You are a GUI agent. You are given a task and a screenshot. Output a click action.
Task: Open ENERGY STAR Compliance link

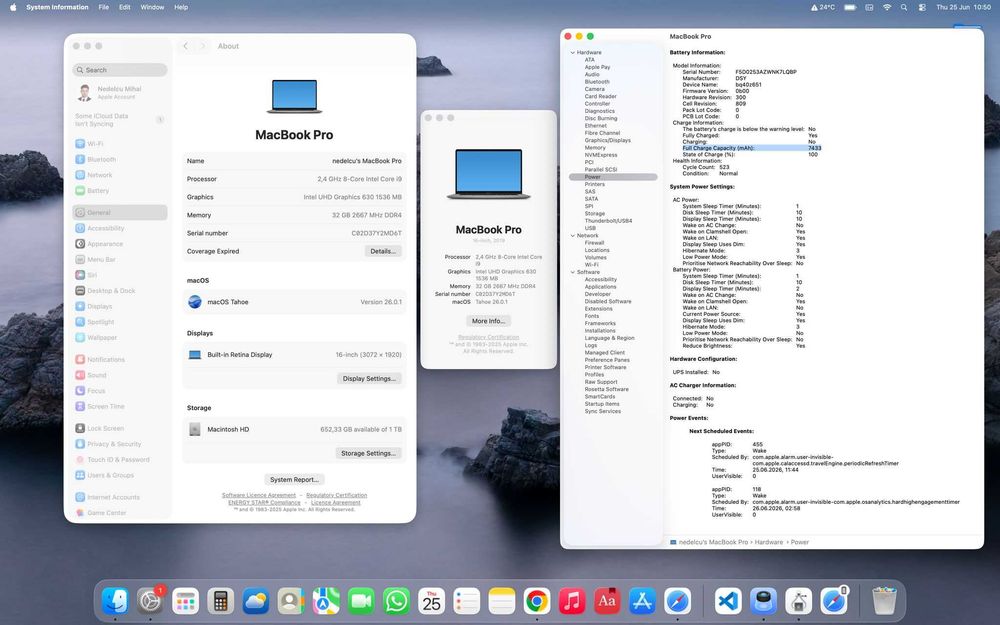pos(264,503)
